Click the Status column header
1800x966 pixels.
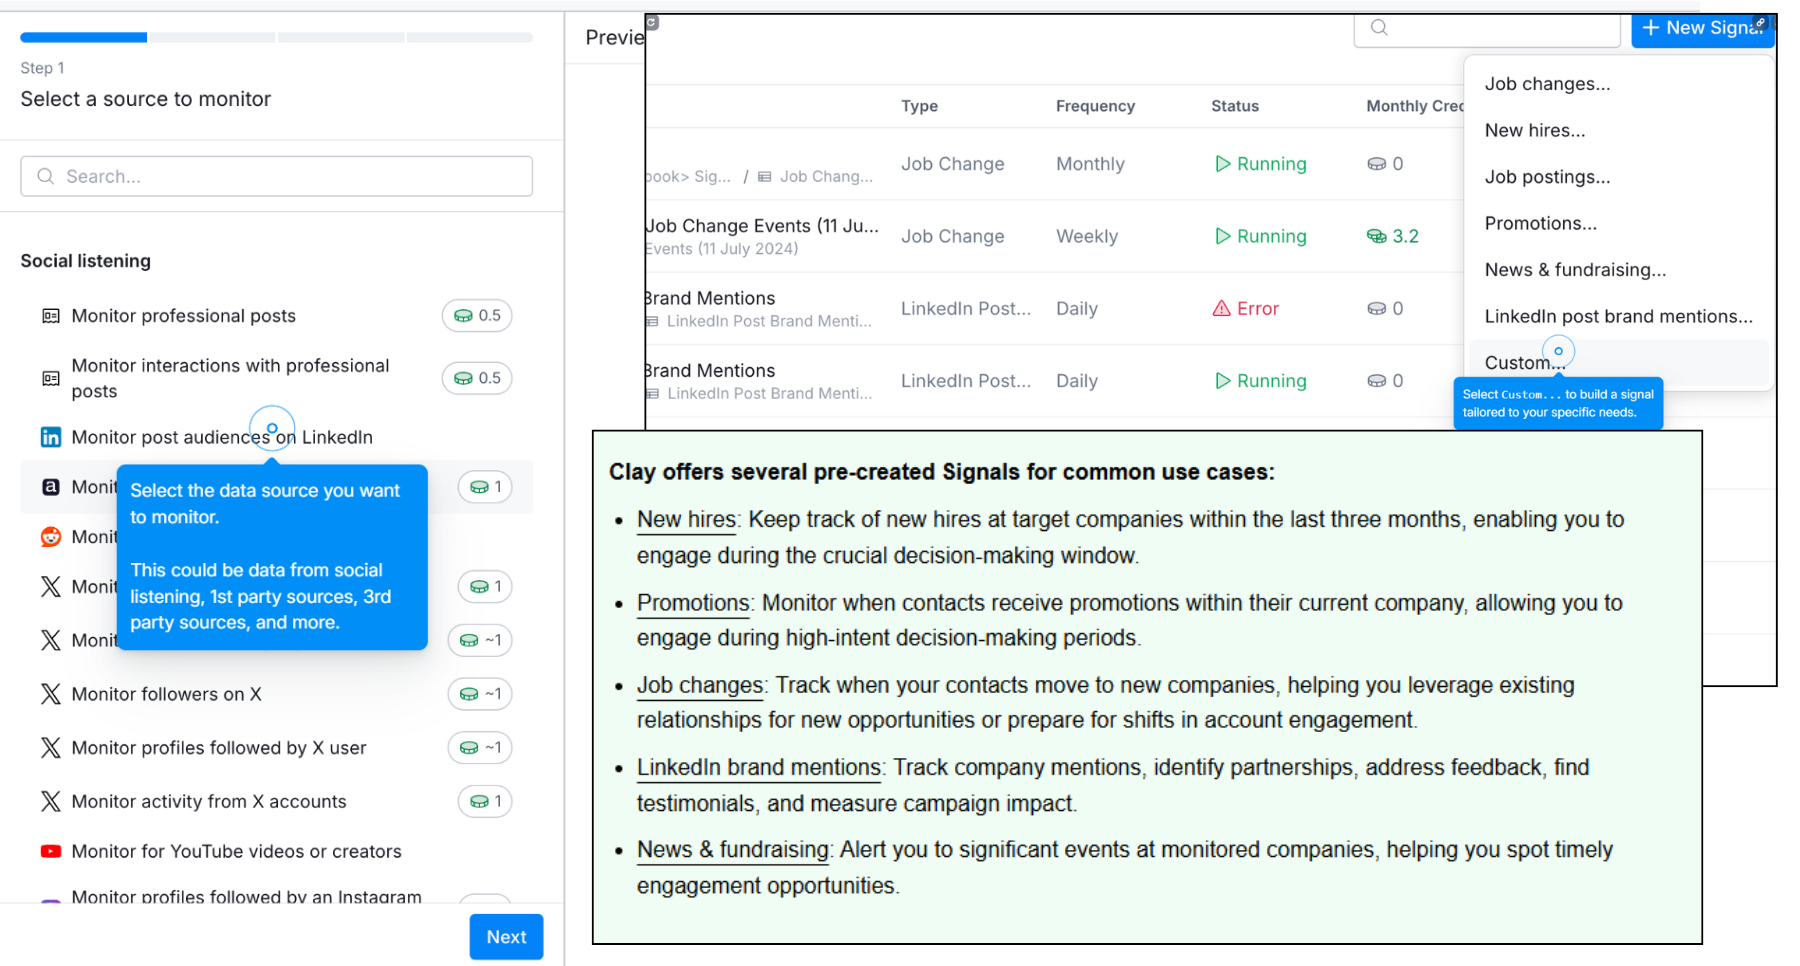tap(1235, 106)
